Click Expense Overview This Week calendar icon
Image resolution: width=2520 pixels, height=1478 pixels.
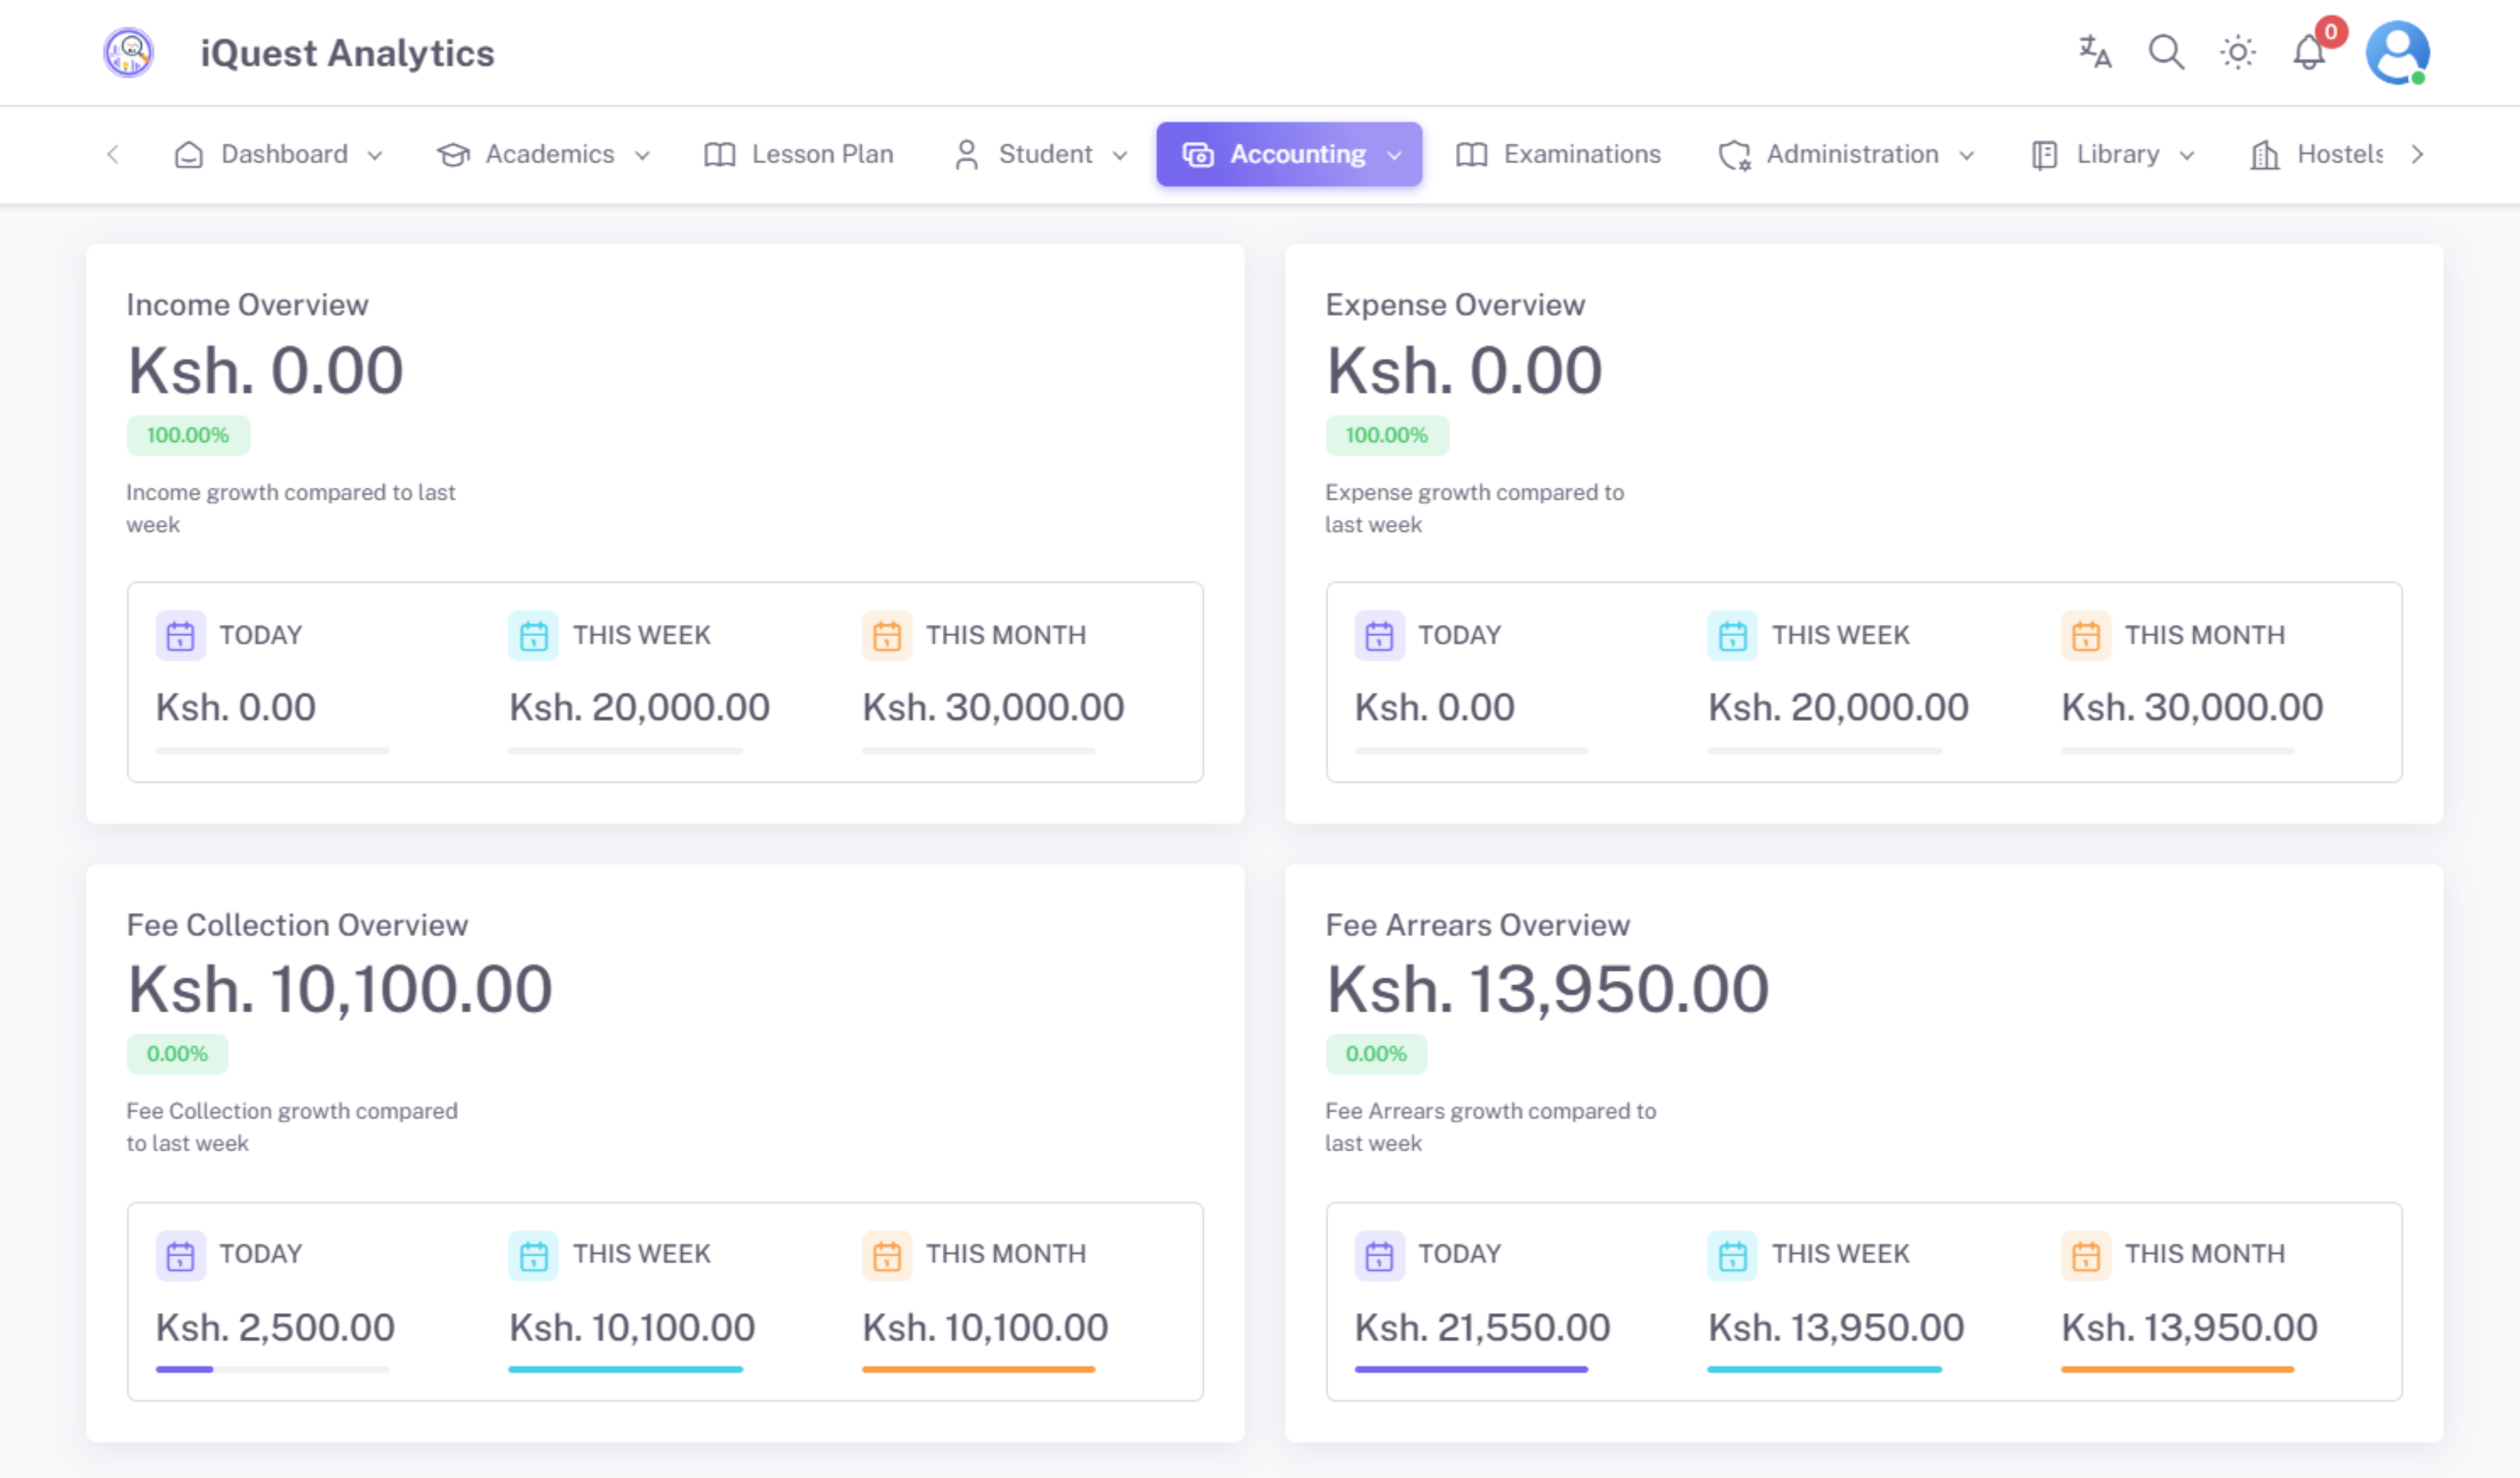pyautogui.click(x=1732, y=636)
